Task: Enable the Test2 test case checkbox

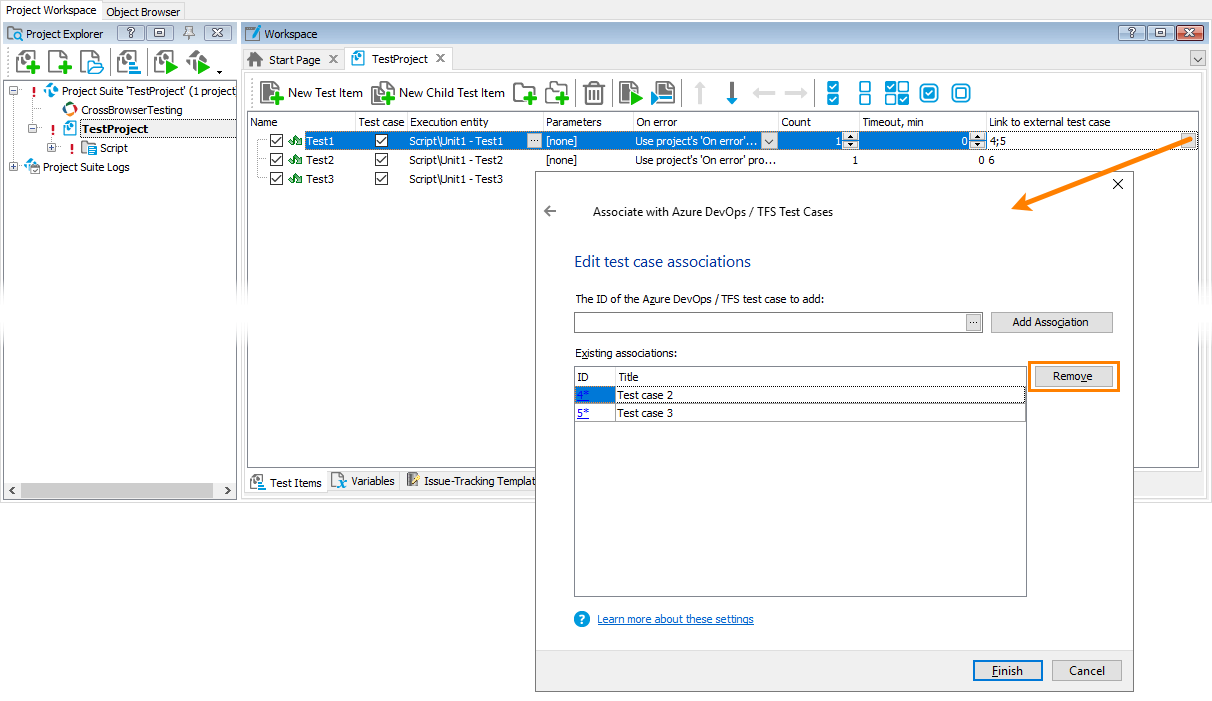Action: tap(381, 159)
